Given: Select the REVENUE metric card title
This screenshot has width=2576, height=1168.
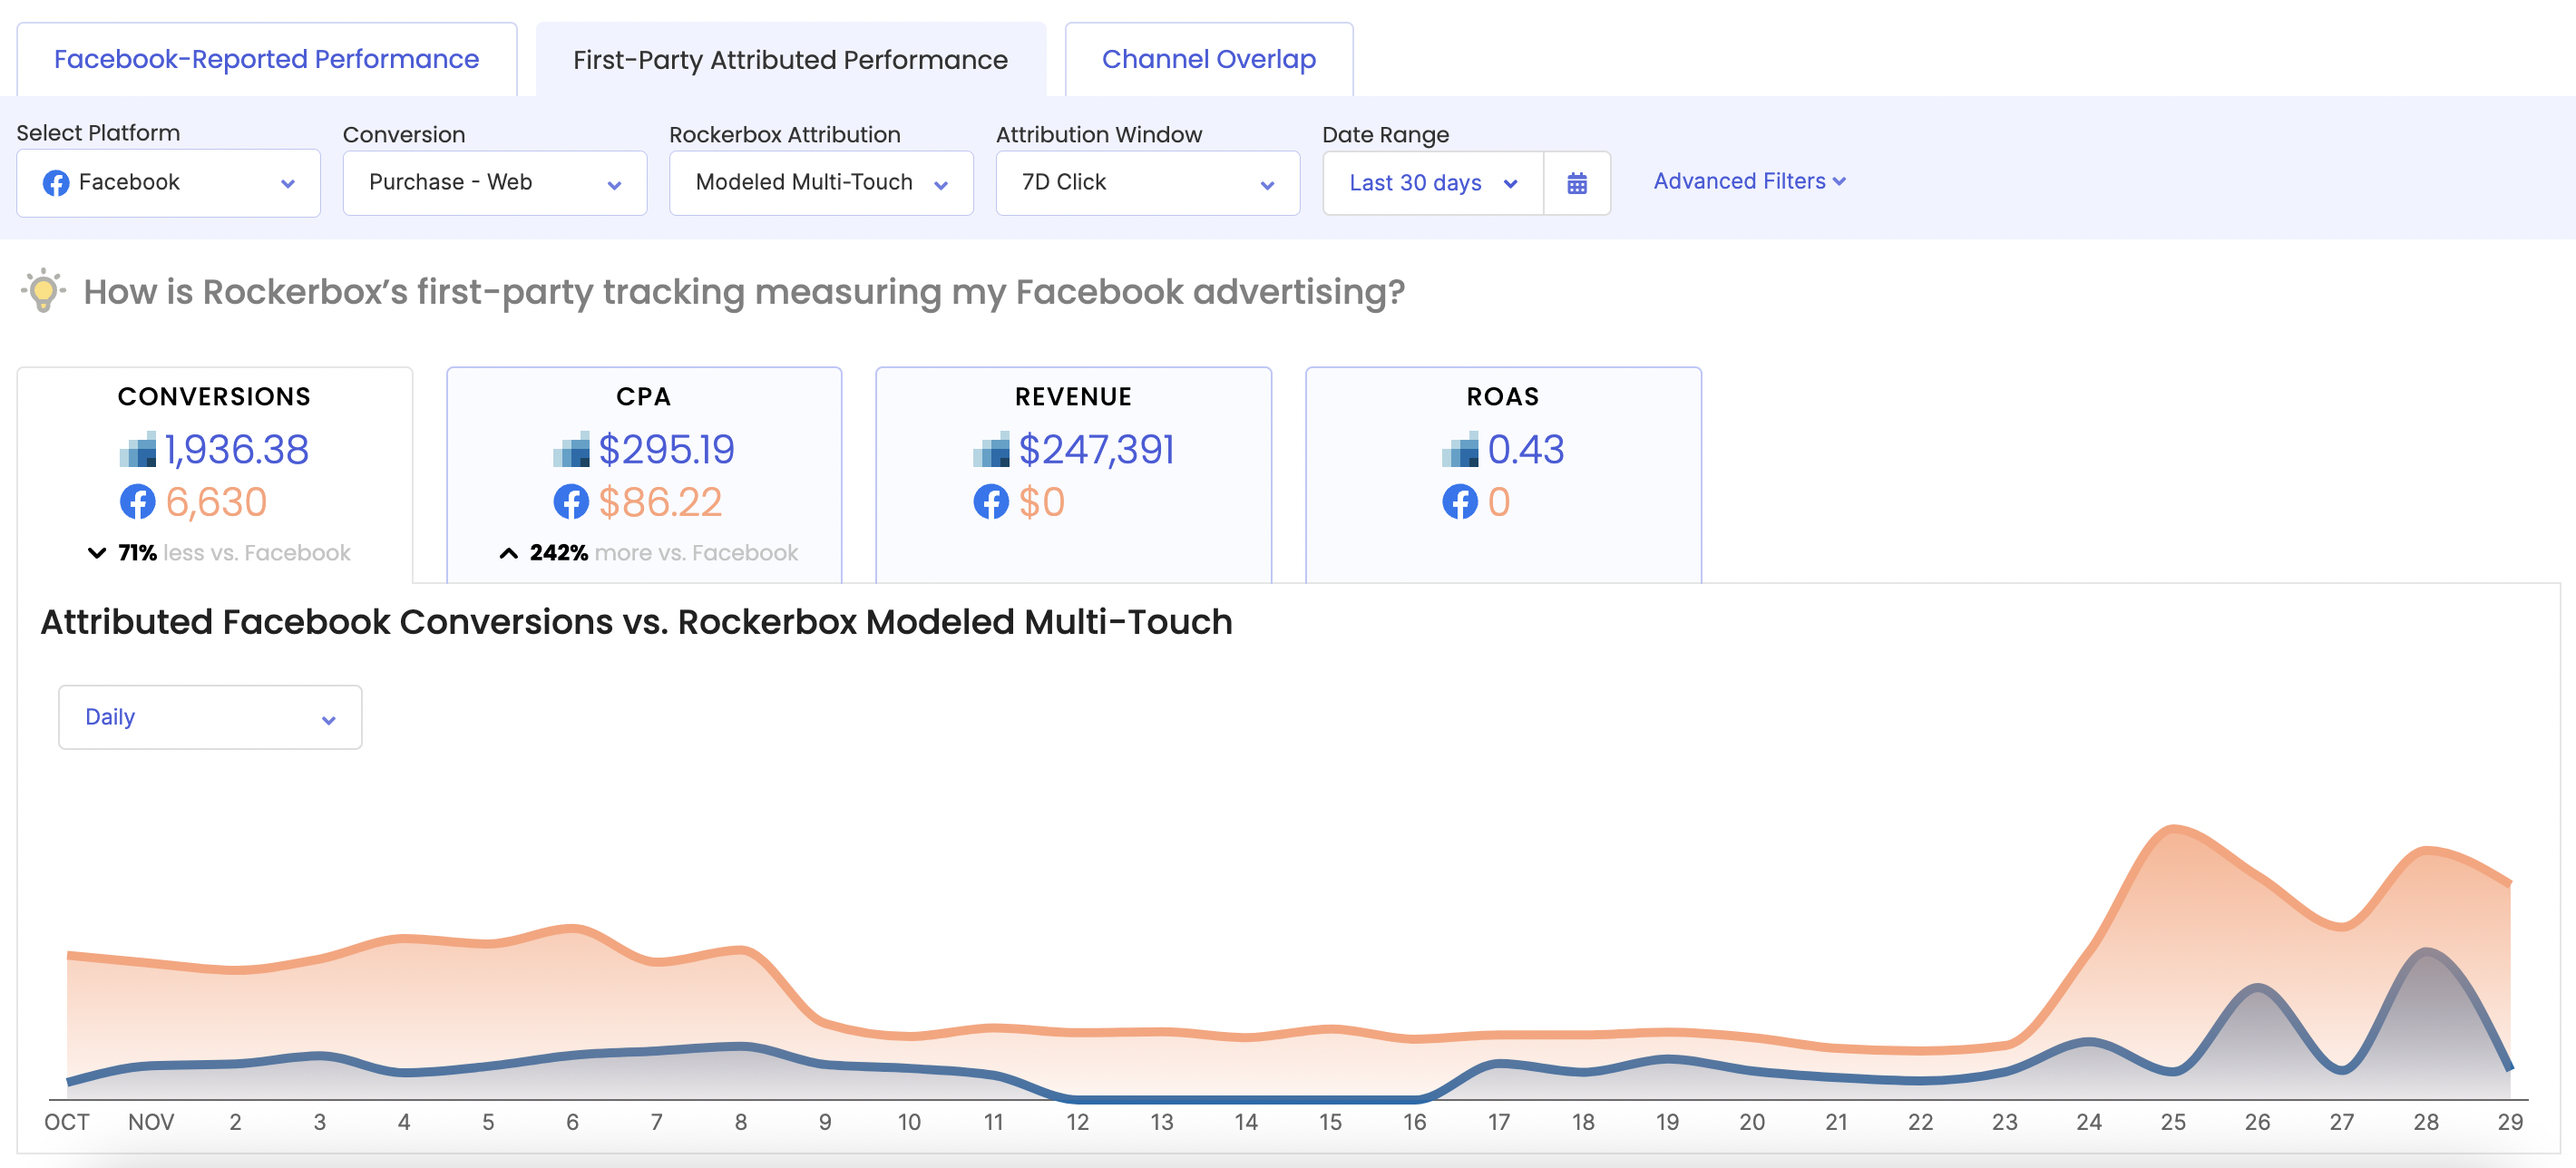Looking at the screenshot, I should point(1073,397).
